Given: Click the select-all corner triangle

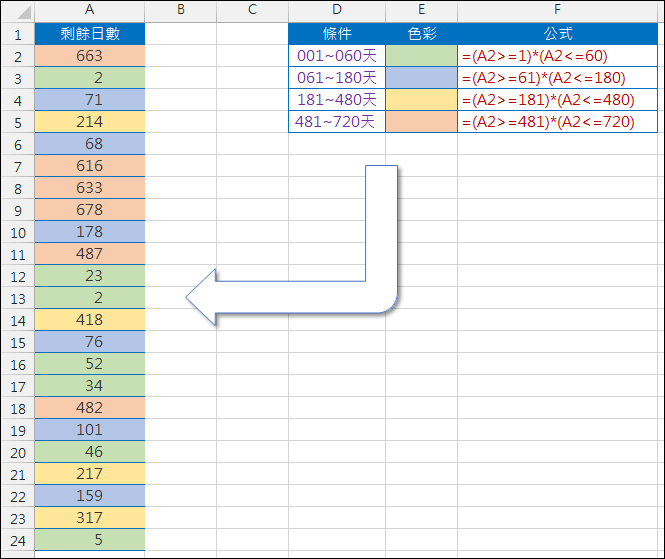Looking at the screenshot, I should tap(24, 12).
